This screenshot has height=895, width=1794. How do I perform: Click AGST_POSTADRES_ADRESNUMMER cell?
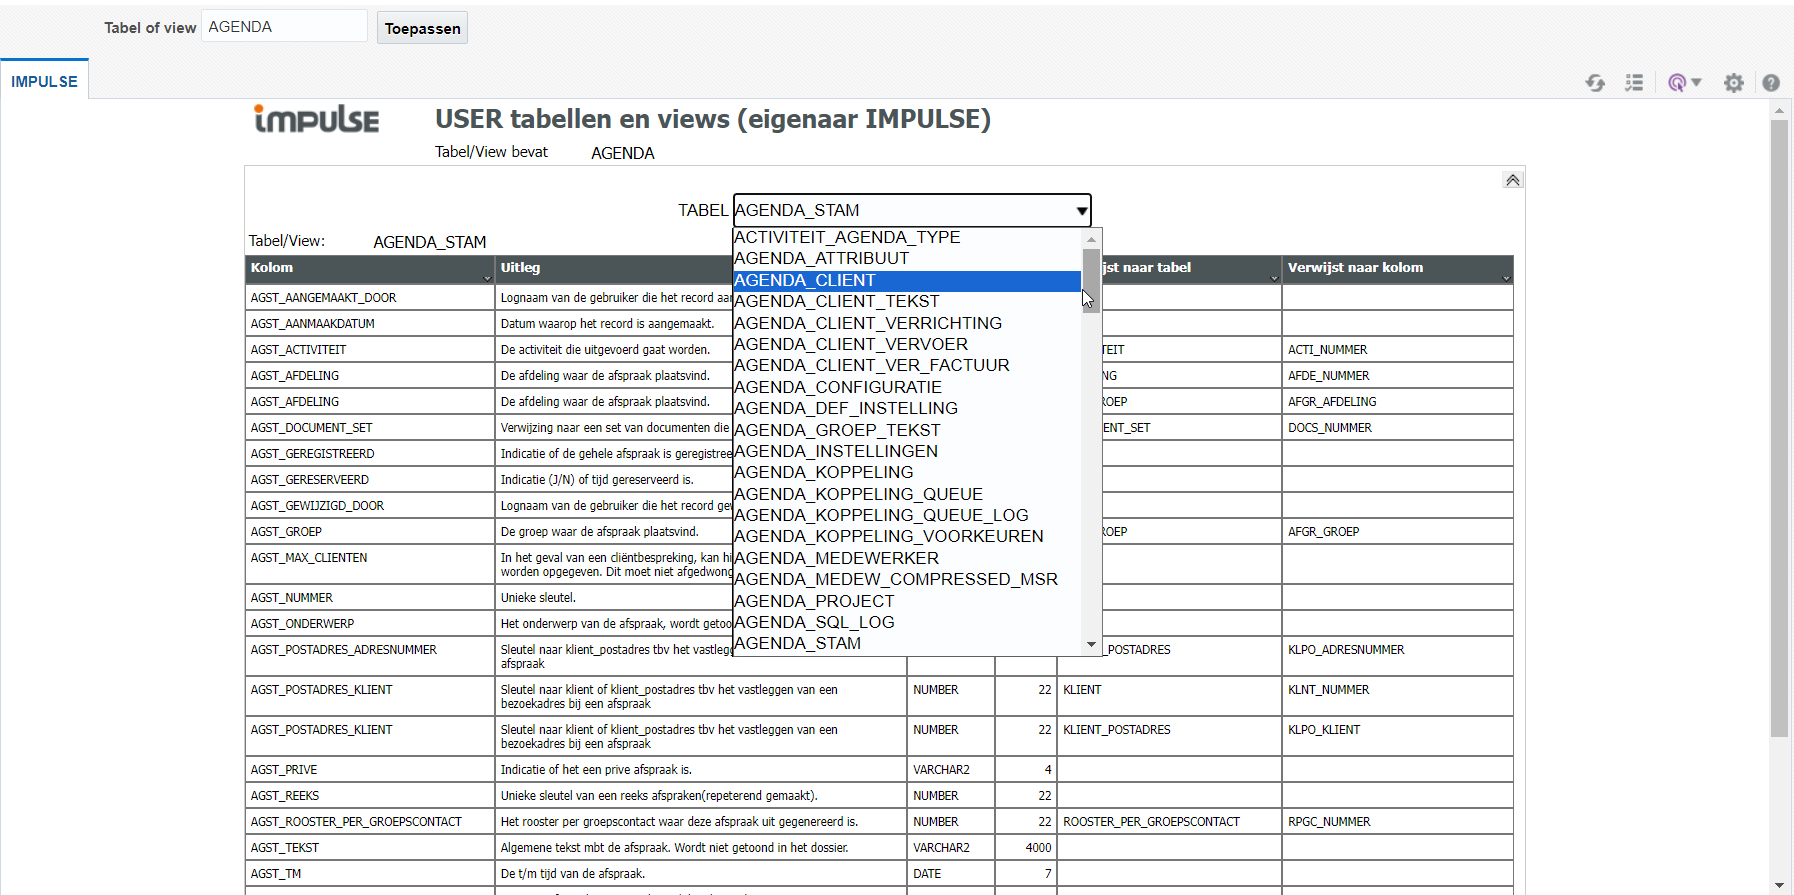coord(370,657)
